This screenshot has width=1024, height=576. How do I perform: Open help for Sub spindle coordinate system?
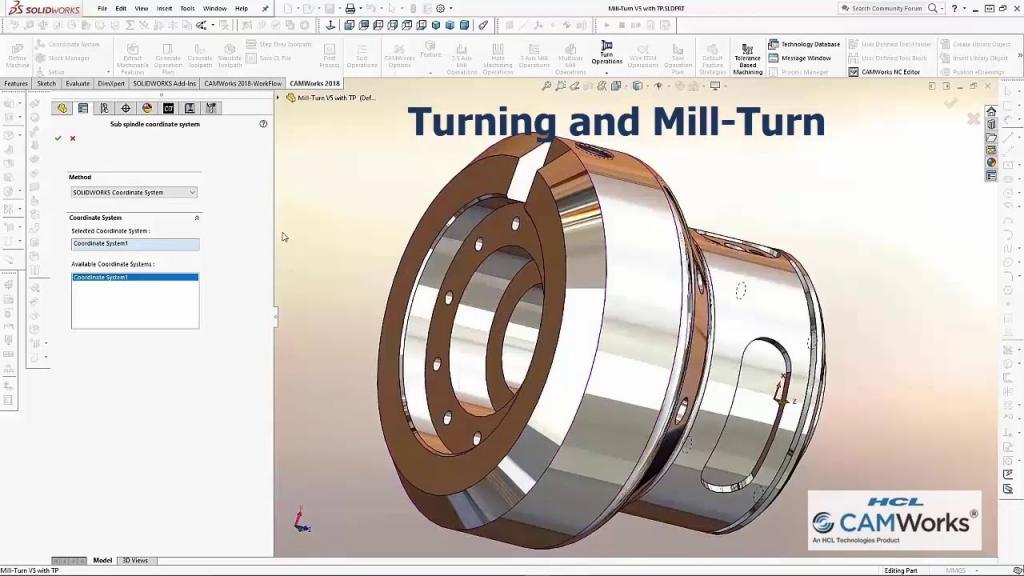(x=263, y=123)
